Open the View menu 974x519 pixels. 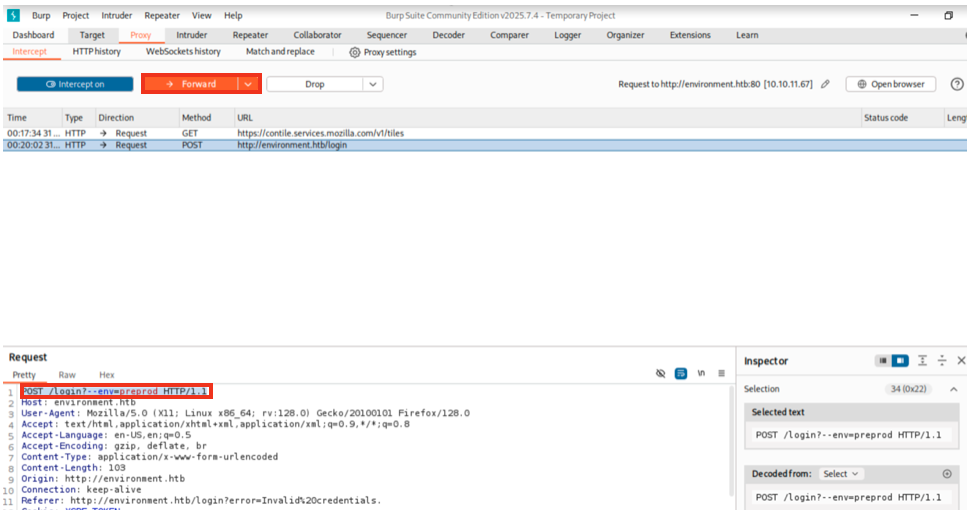(201, 16)
